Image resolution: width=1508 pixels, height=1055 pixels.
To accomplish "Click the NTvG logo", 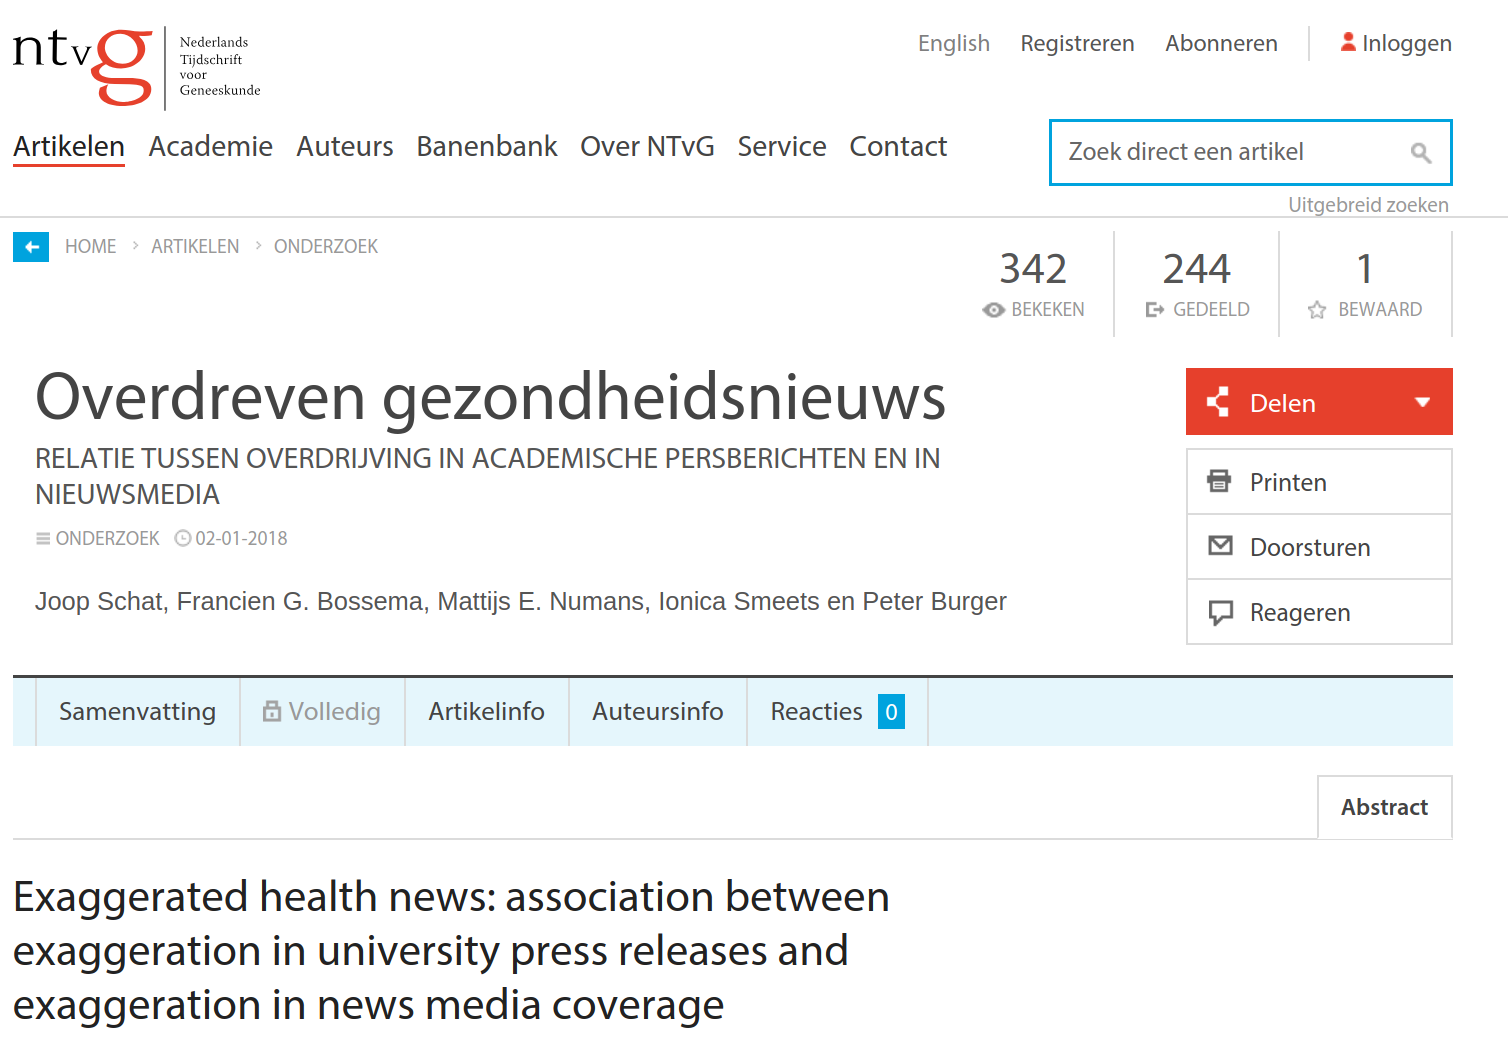I will (84, 66).
